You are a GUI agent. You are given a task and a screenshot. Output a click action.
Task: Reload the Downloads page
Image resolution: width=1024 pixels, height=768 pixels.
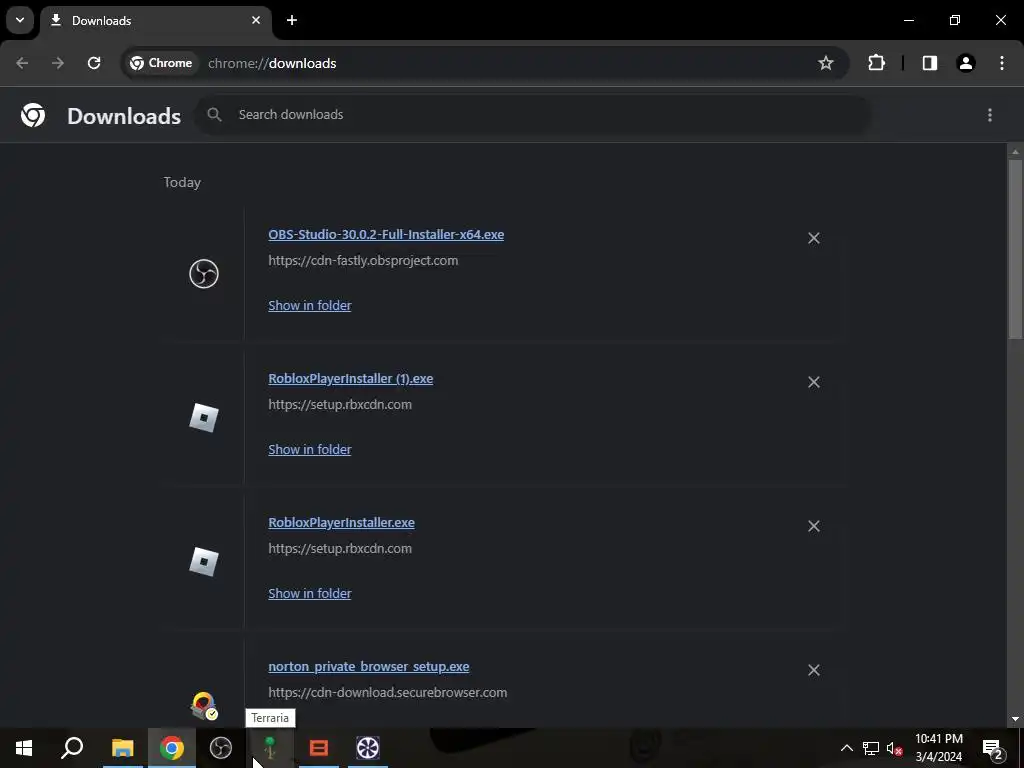[94, 63]
